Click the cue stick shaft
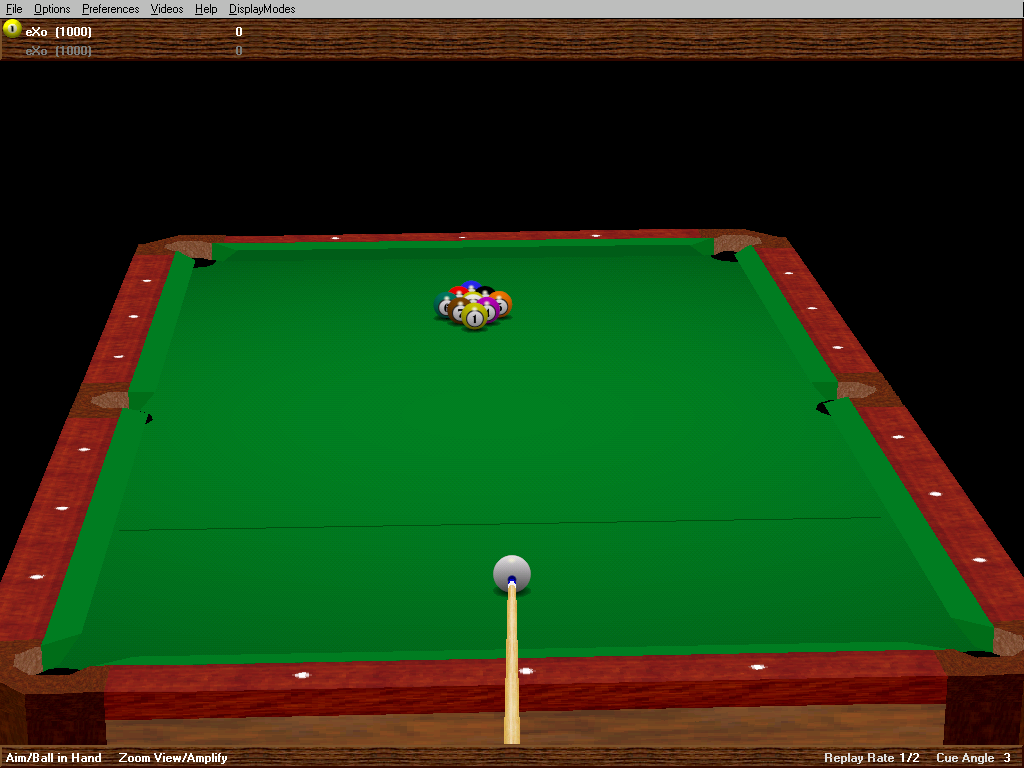 (x=512, y=663)
